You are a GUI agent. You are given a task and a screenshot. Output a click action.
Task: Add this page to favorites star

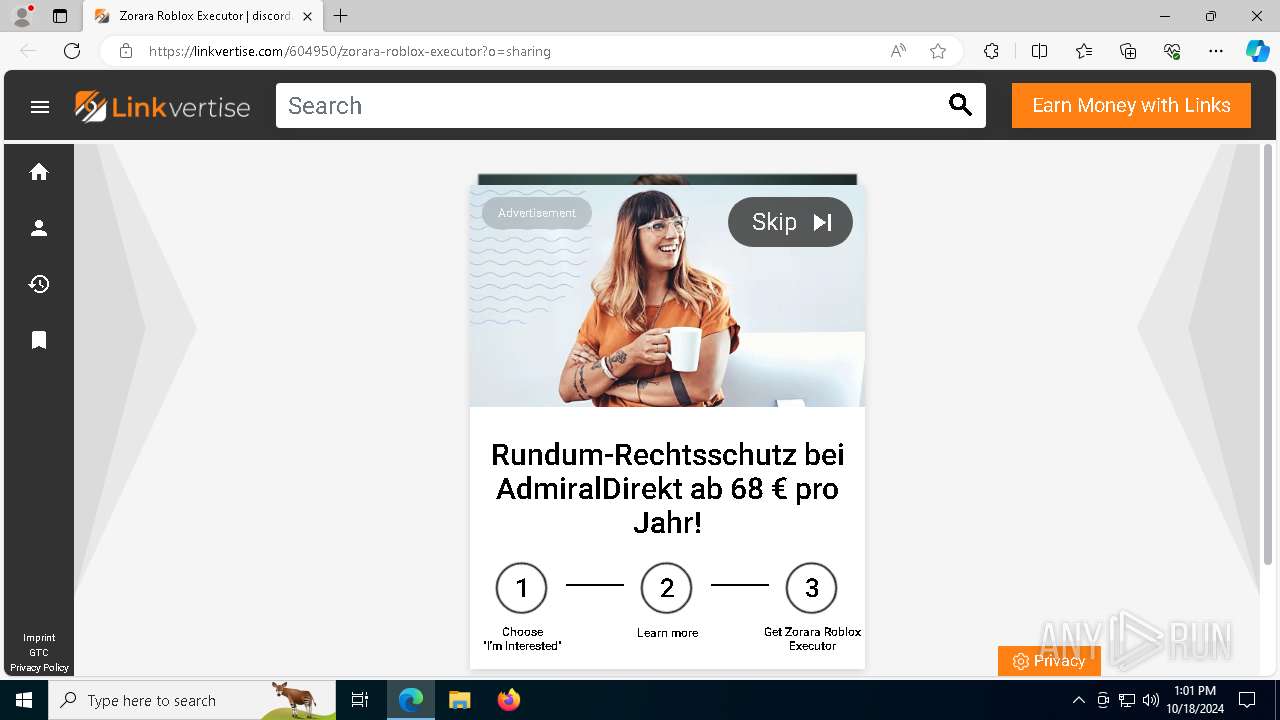point(938,51)
